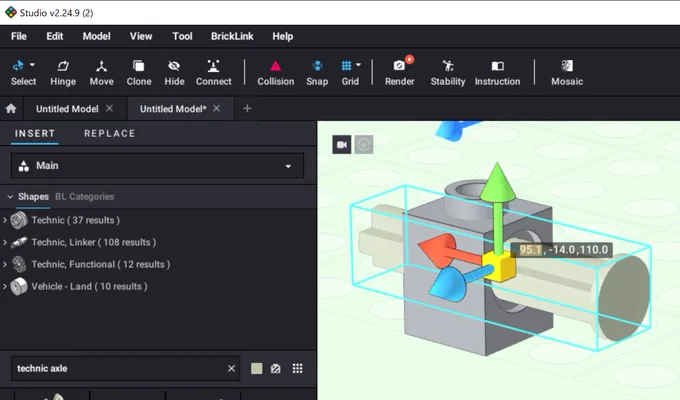
Task: Select the Technic, Linker (108 results) row
Action: (x=94, y=242)
